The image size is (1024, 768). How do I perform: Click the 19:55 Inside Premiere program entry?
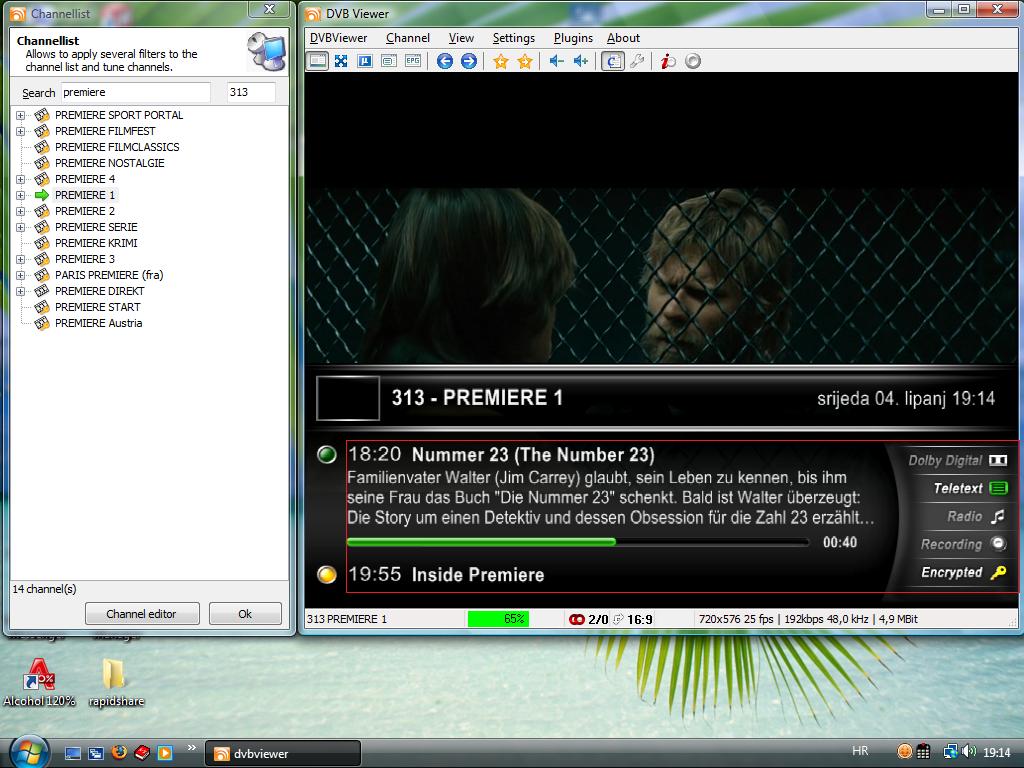click(446, 575)
